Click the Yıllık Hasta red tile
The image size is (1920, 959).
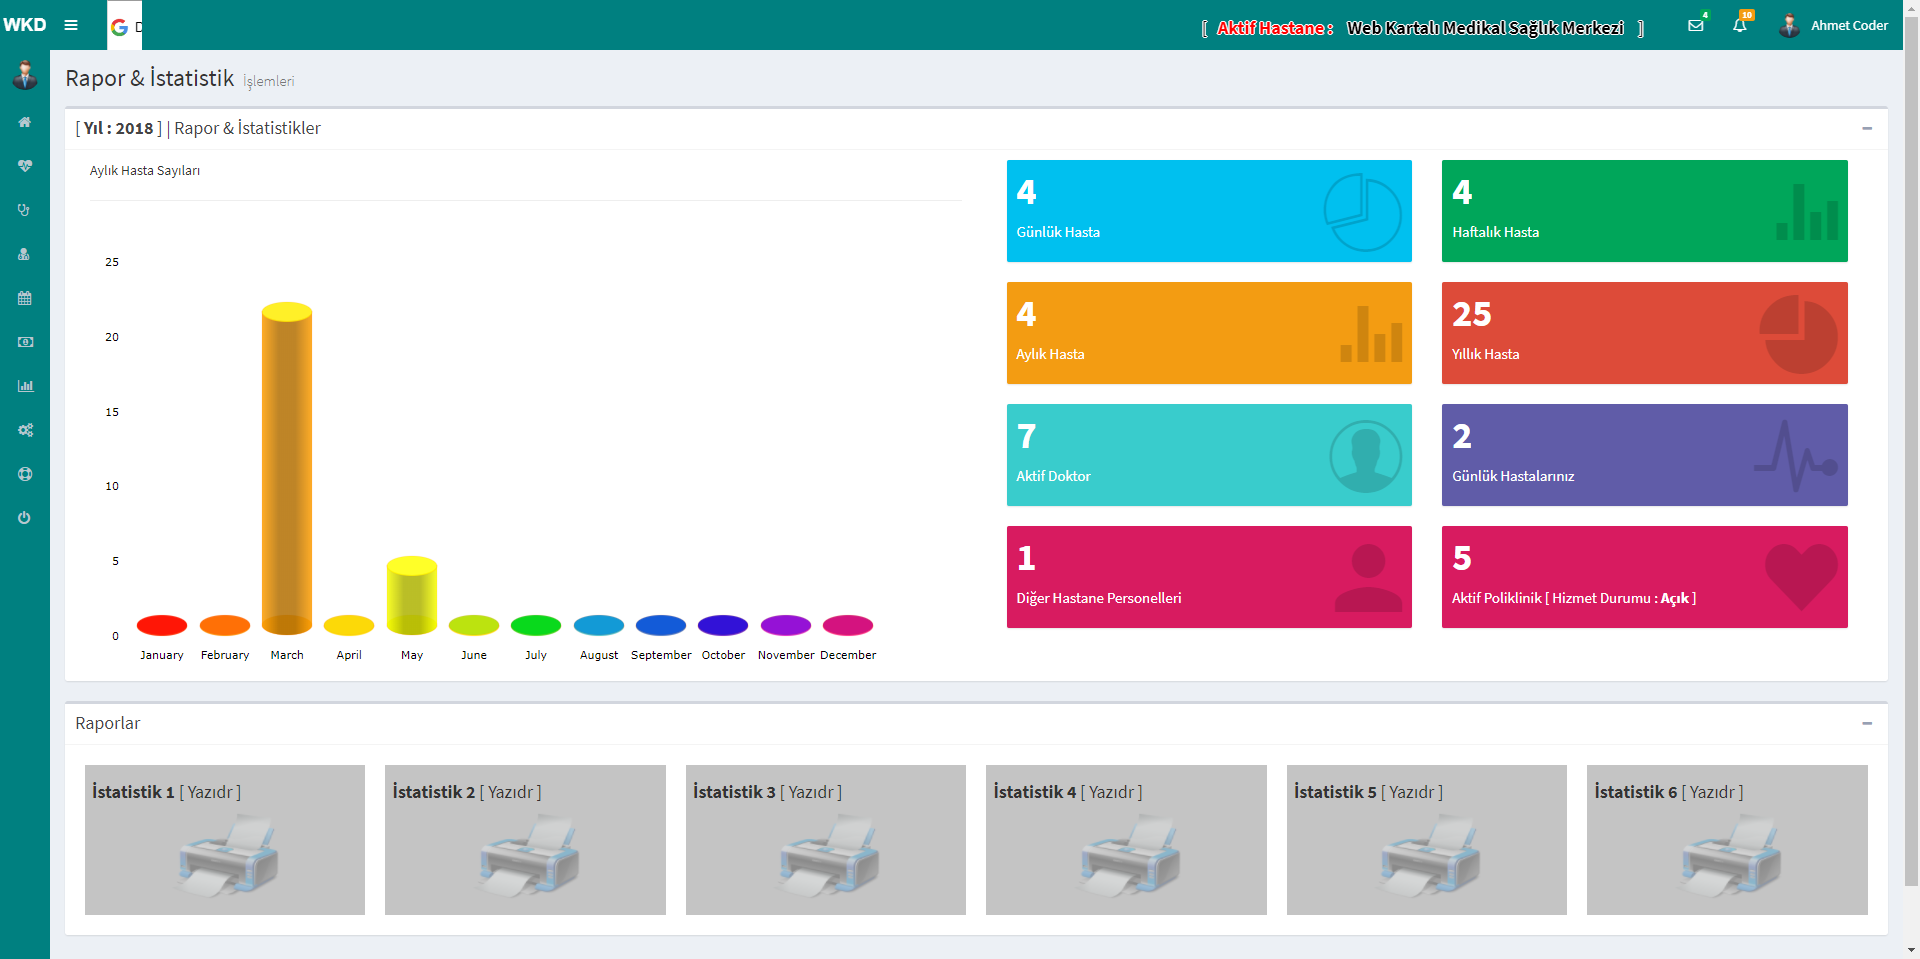coord(1644,333)
